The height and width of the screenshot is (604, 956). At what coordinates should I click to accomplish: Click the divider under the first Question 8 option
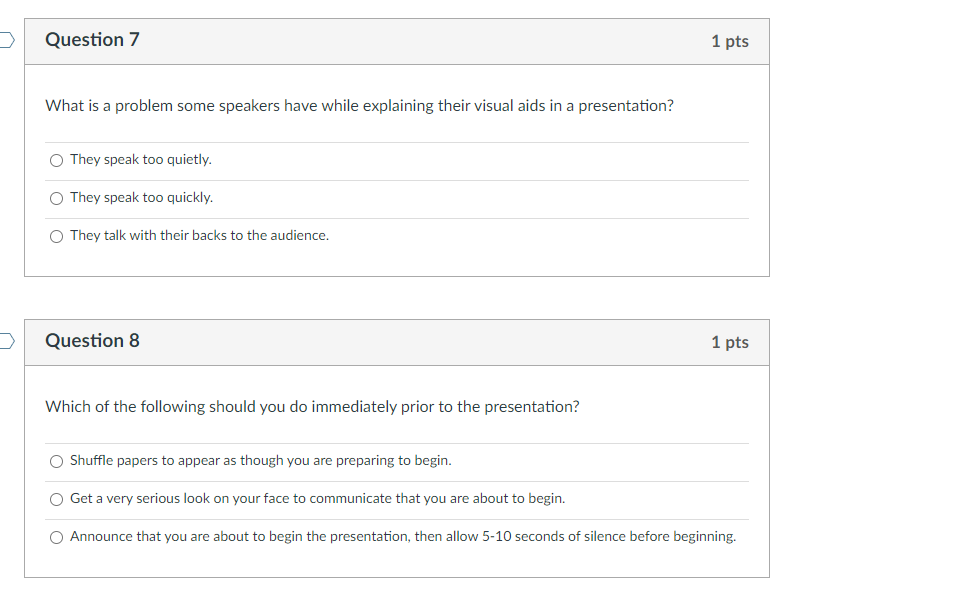(x=400, y=479)
